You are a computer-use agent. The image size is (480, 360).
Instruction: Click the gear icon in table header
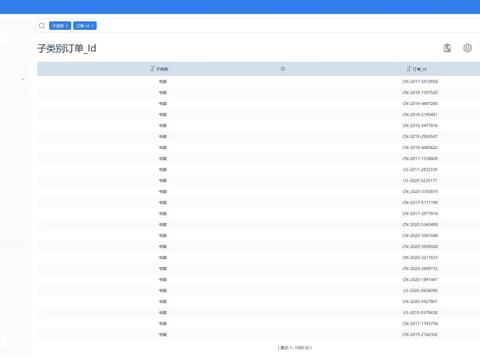tap(283, 68)
